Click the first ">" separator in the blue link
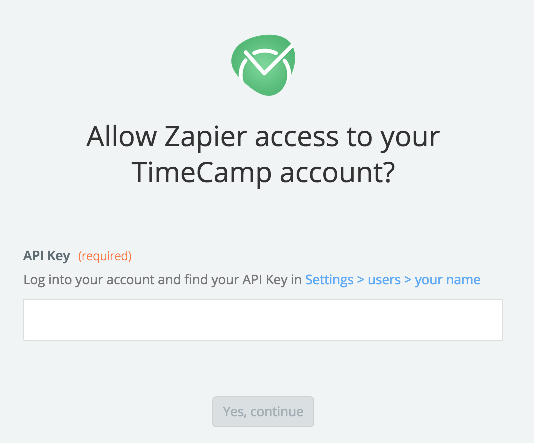Screen dimensions: 534x443 pyautogui.click(x=361, y=280)
